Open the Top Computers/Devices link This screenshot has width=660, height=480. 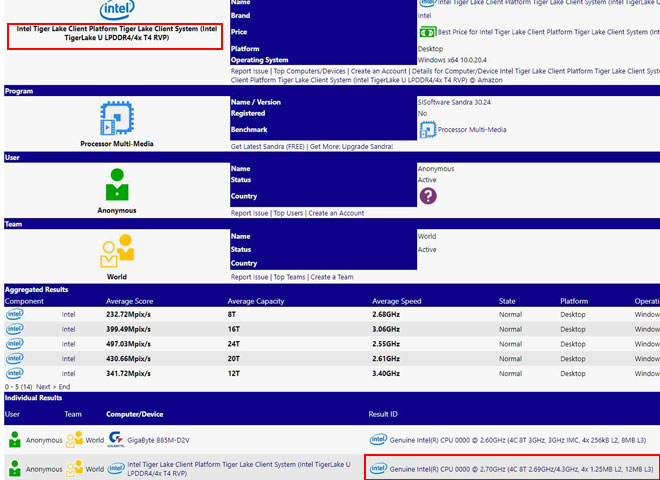pos(309,71)
